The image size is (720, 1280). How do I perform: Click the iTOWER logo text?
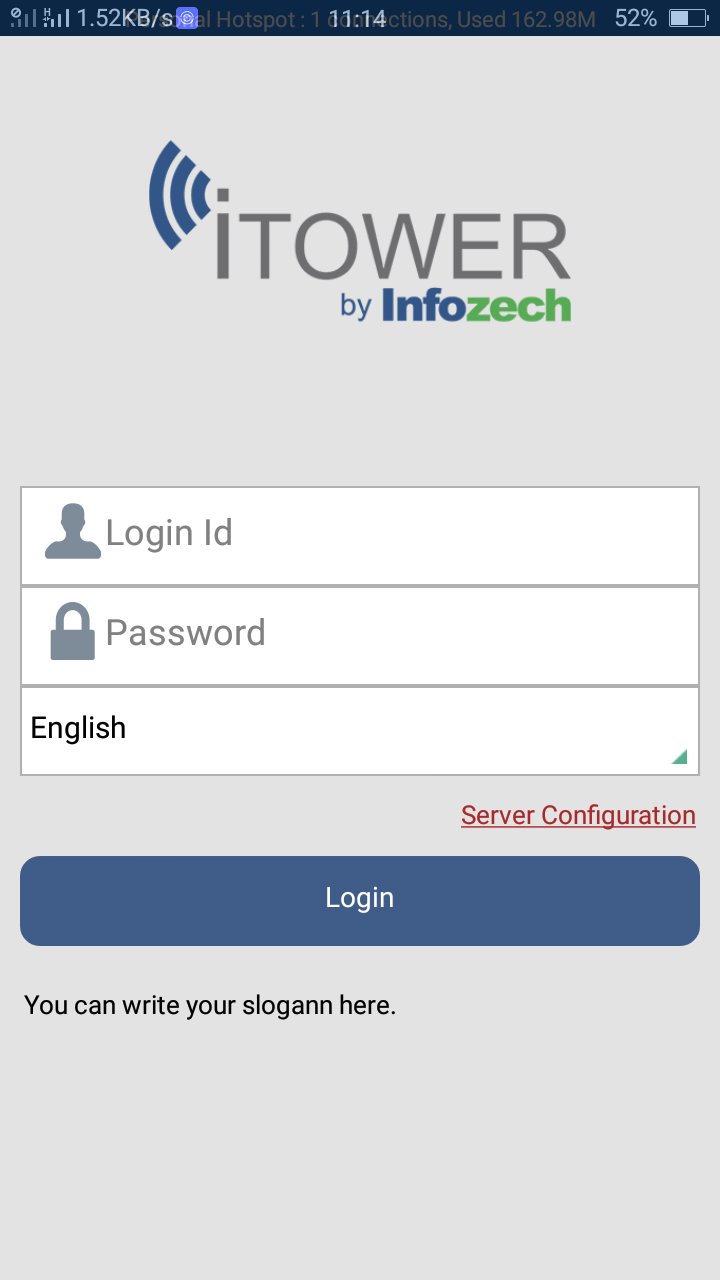[x=392, y=245]
